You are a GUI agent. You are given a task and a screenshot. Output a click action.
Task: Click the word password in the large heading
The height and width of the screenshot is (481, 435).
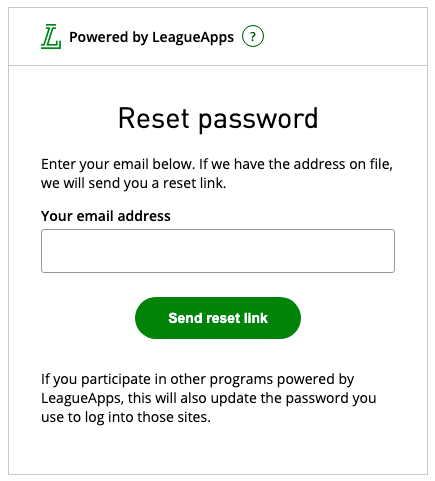click(259, 120)
